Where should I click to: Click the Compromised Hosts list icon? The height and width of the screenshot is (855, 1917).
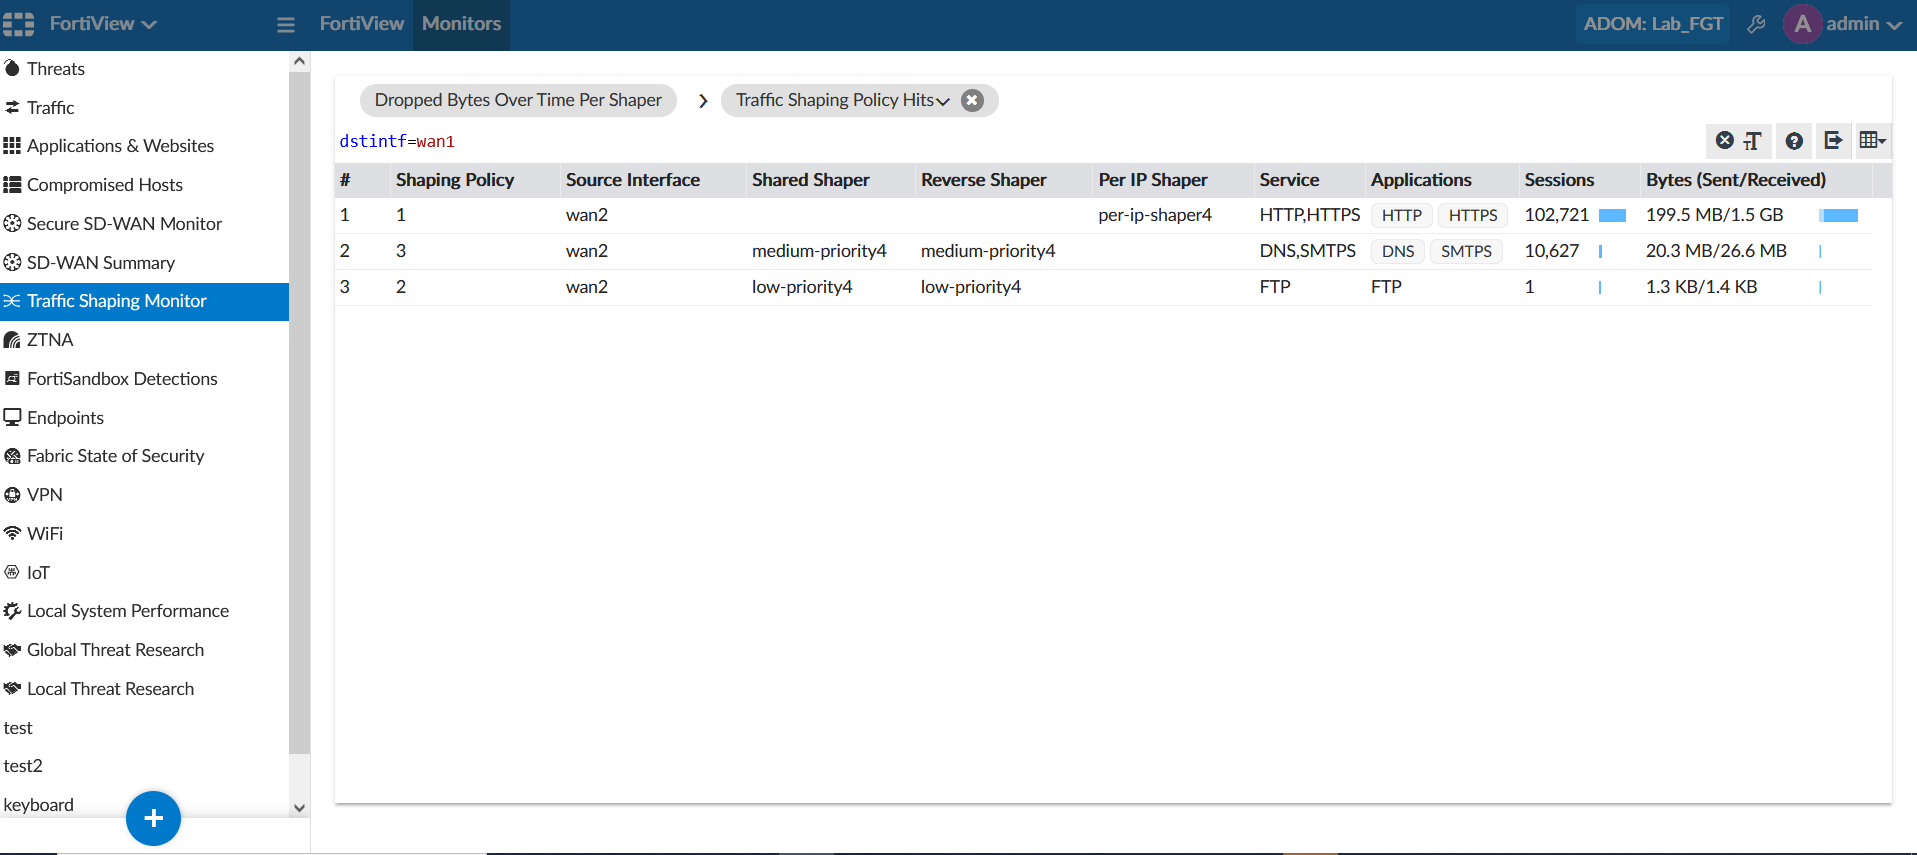point(12,185)
